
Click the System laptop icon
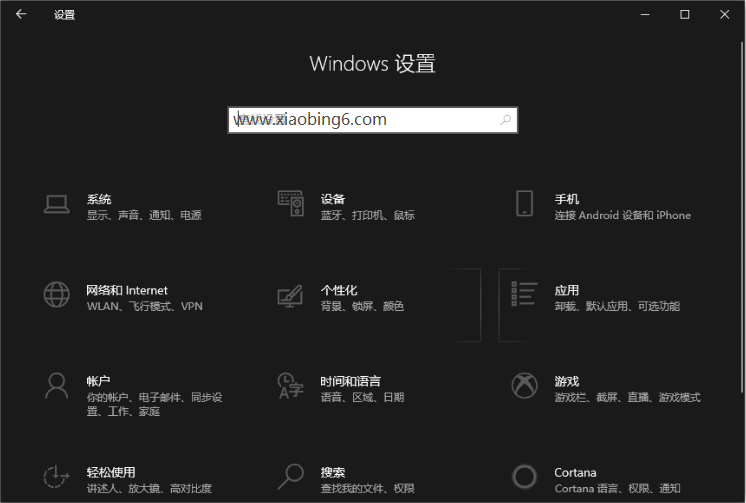coord(57,205)
